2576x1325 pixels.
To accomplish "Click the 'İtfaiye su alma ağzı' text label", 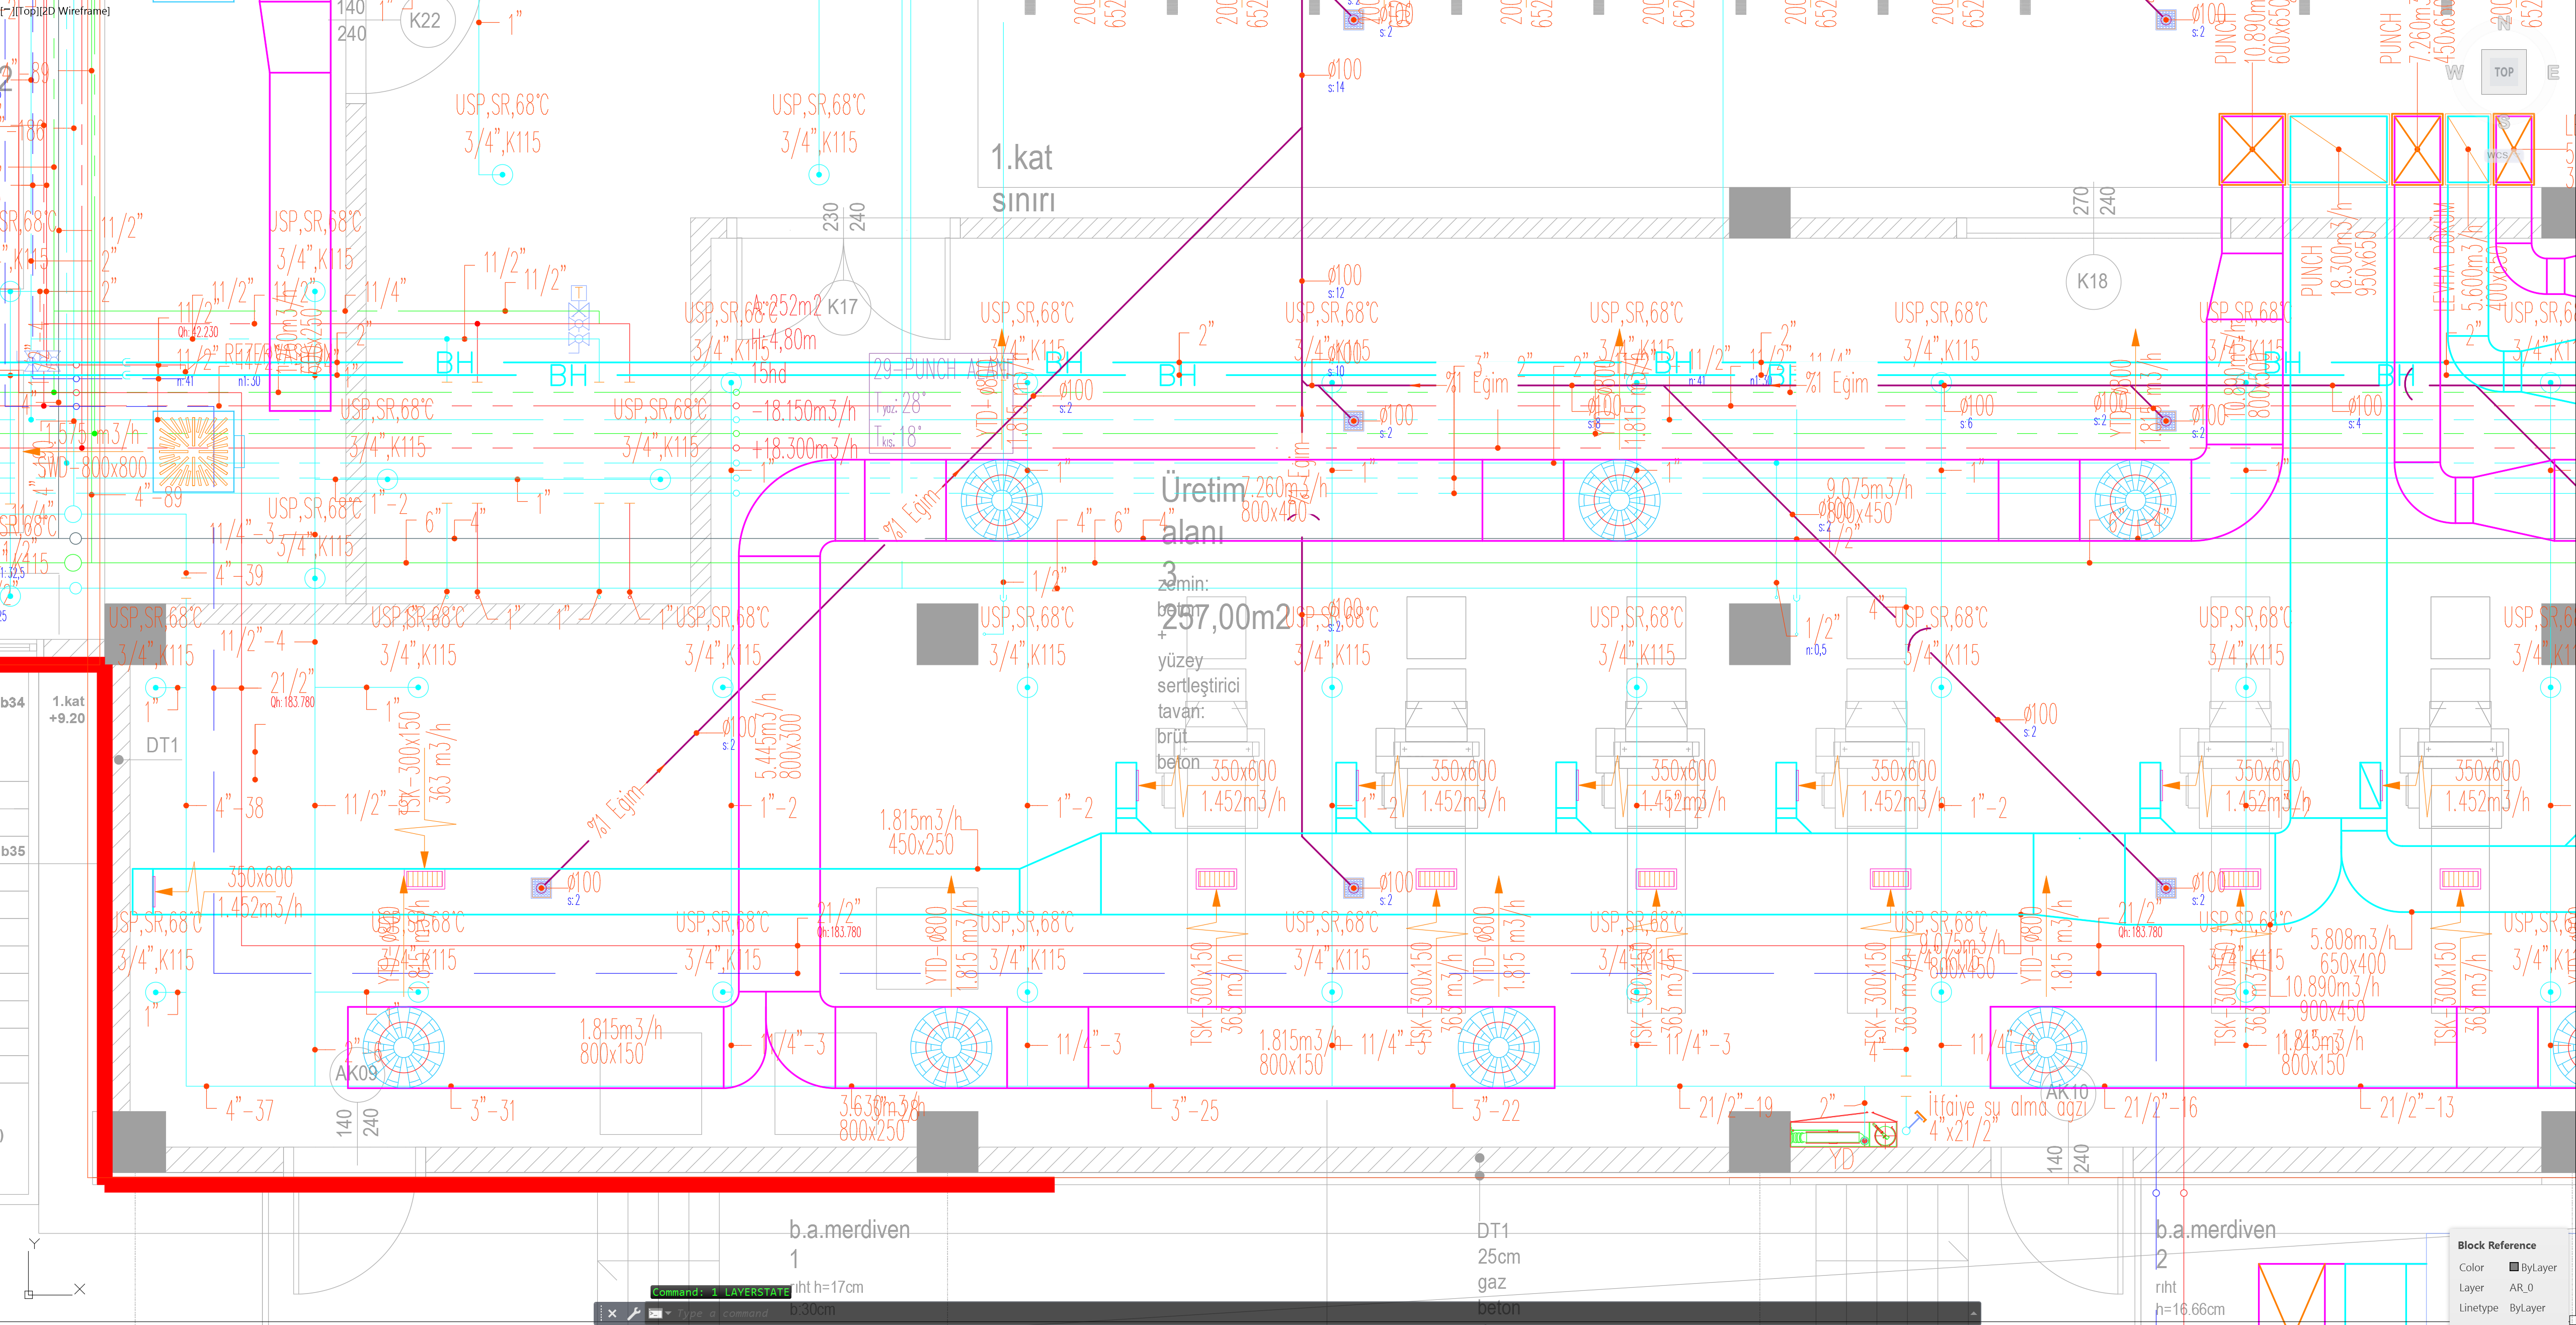I will 2006,1106.
